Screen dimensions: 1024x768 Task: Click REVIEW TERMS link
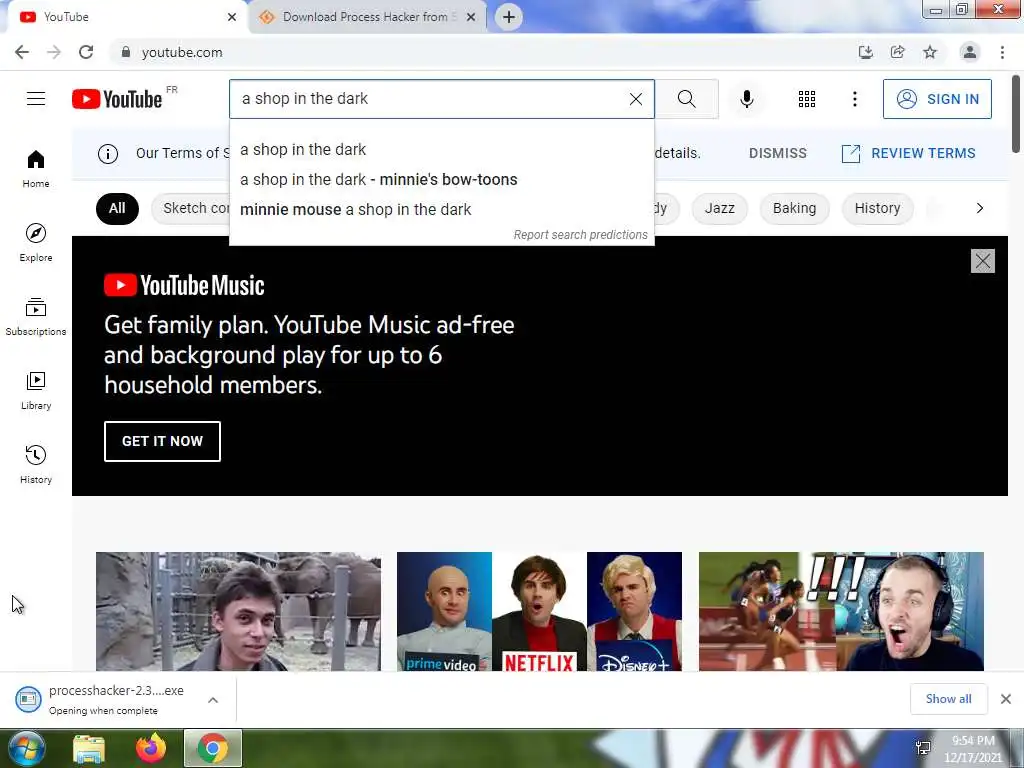[908, 153]
